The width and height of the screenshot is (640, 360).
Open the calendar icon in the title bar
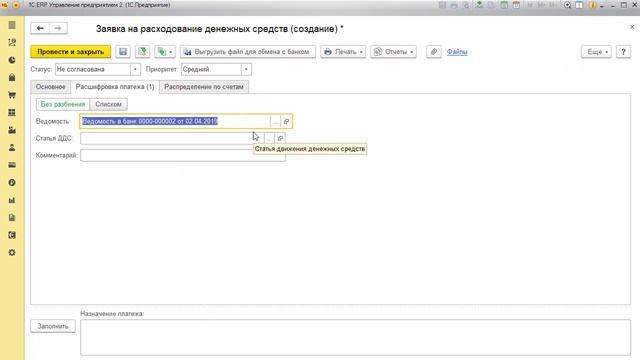516,5
